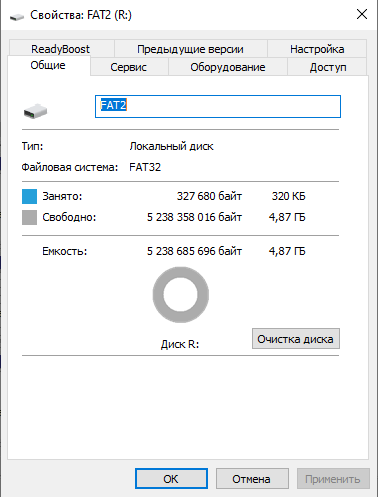Screen dimensions: 378x497
Task: Click the Диск R: label under chart
Action: [180, 344]
